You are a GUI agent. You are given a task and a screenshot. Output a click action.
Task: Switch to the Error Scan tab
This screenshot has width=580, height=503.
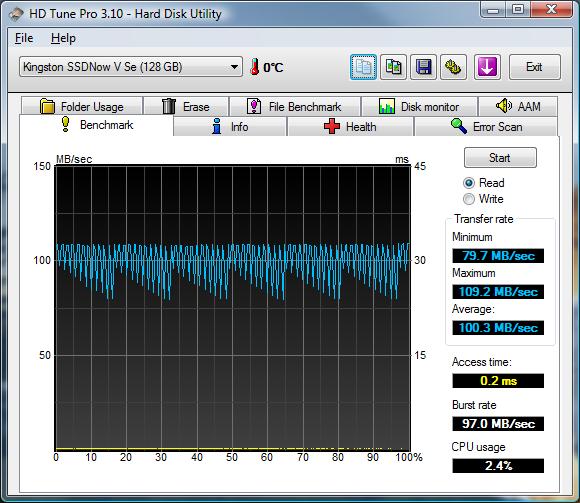point(486,126)
